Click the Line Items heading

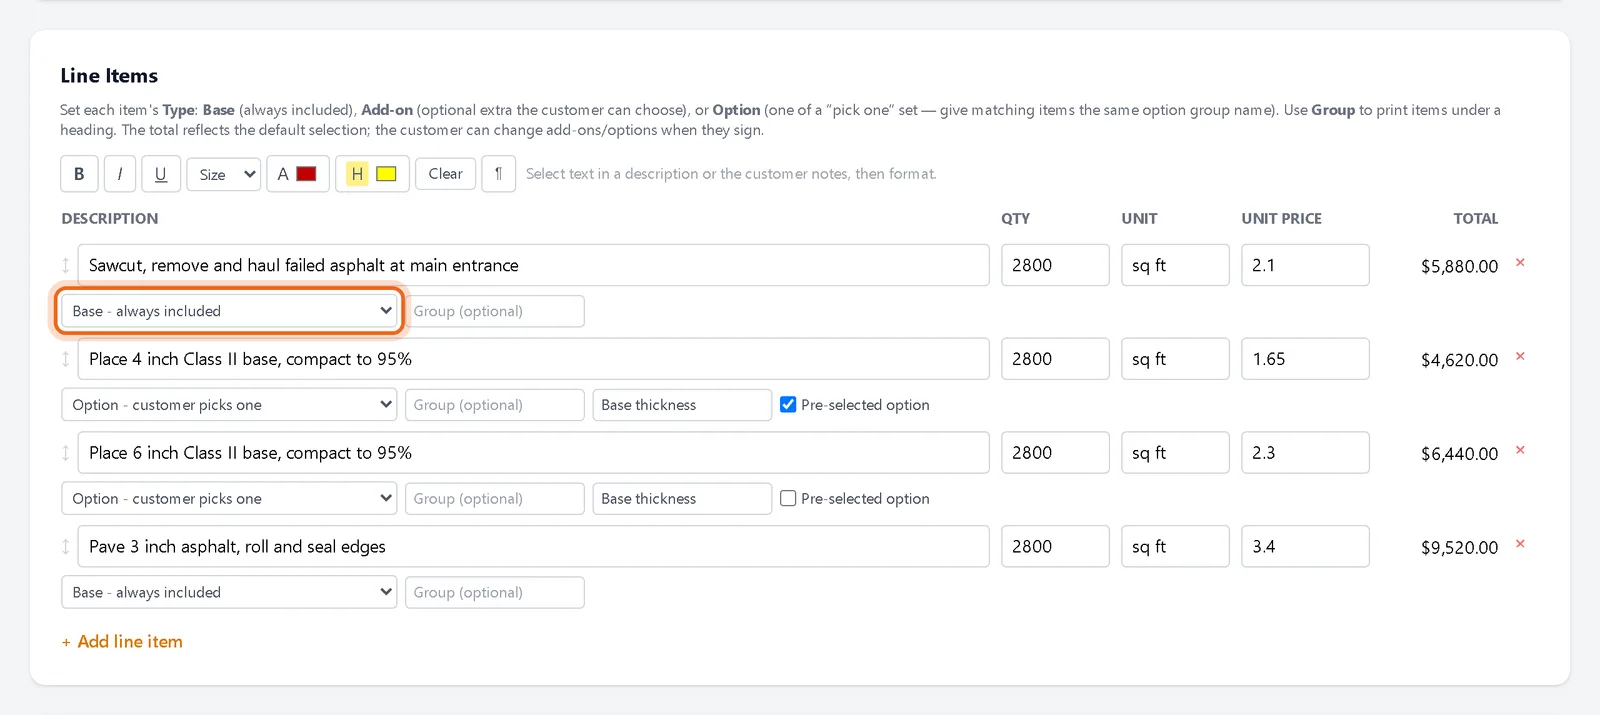coord(109,76)
